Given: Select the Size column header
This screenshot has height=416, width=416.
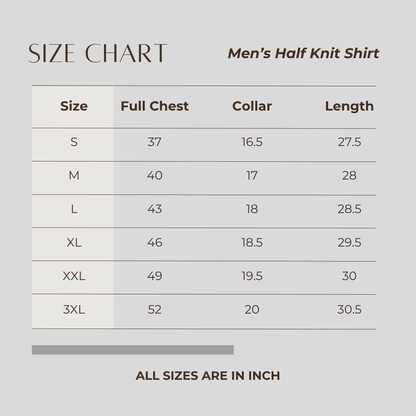Looking at the screenshot, I should pyautogui.click(x=74, y=106).
